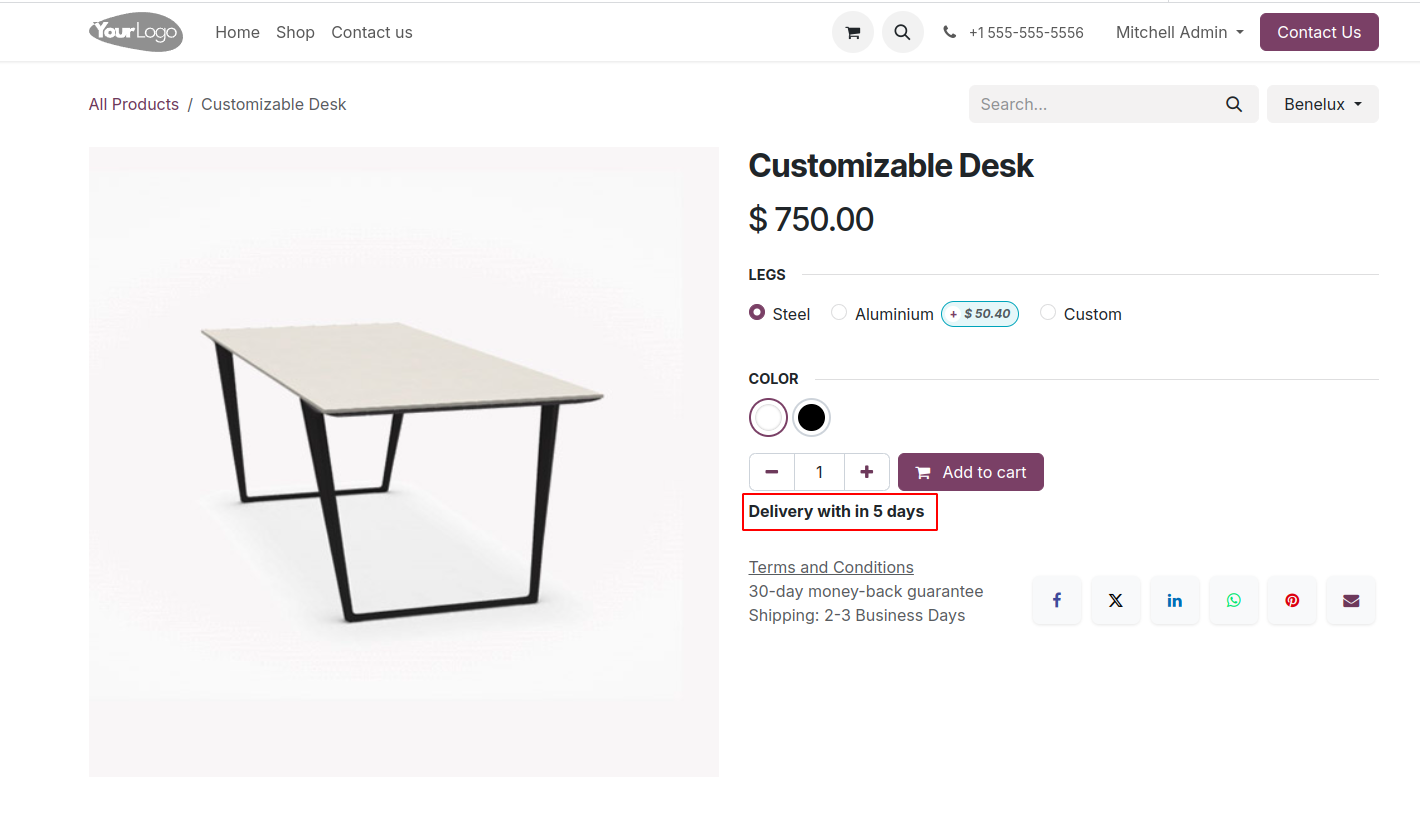The width and height of the screenshot is (1420, 819).
Task: Open the shopping cart icon in header
Action: [852, 32]
